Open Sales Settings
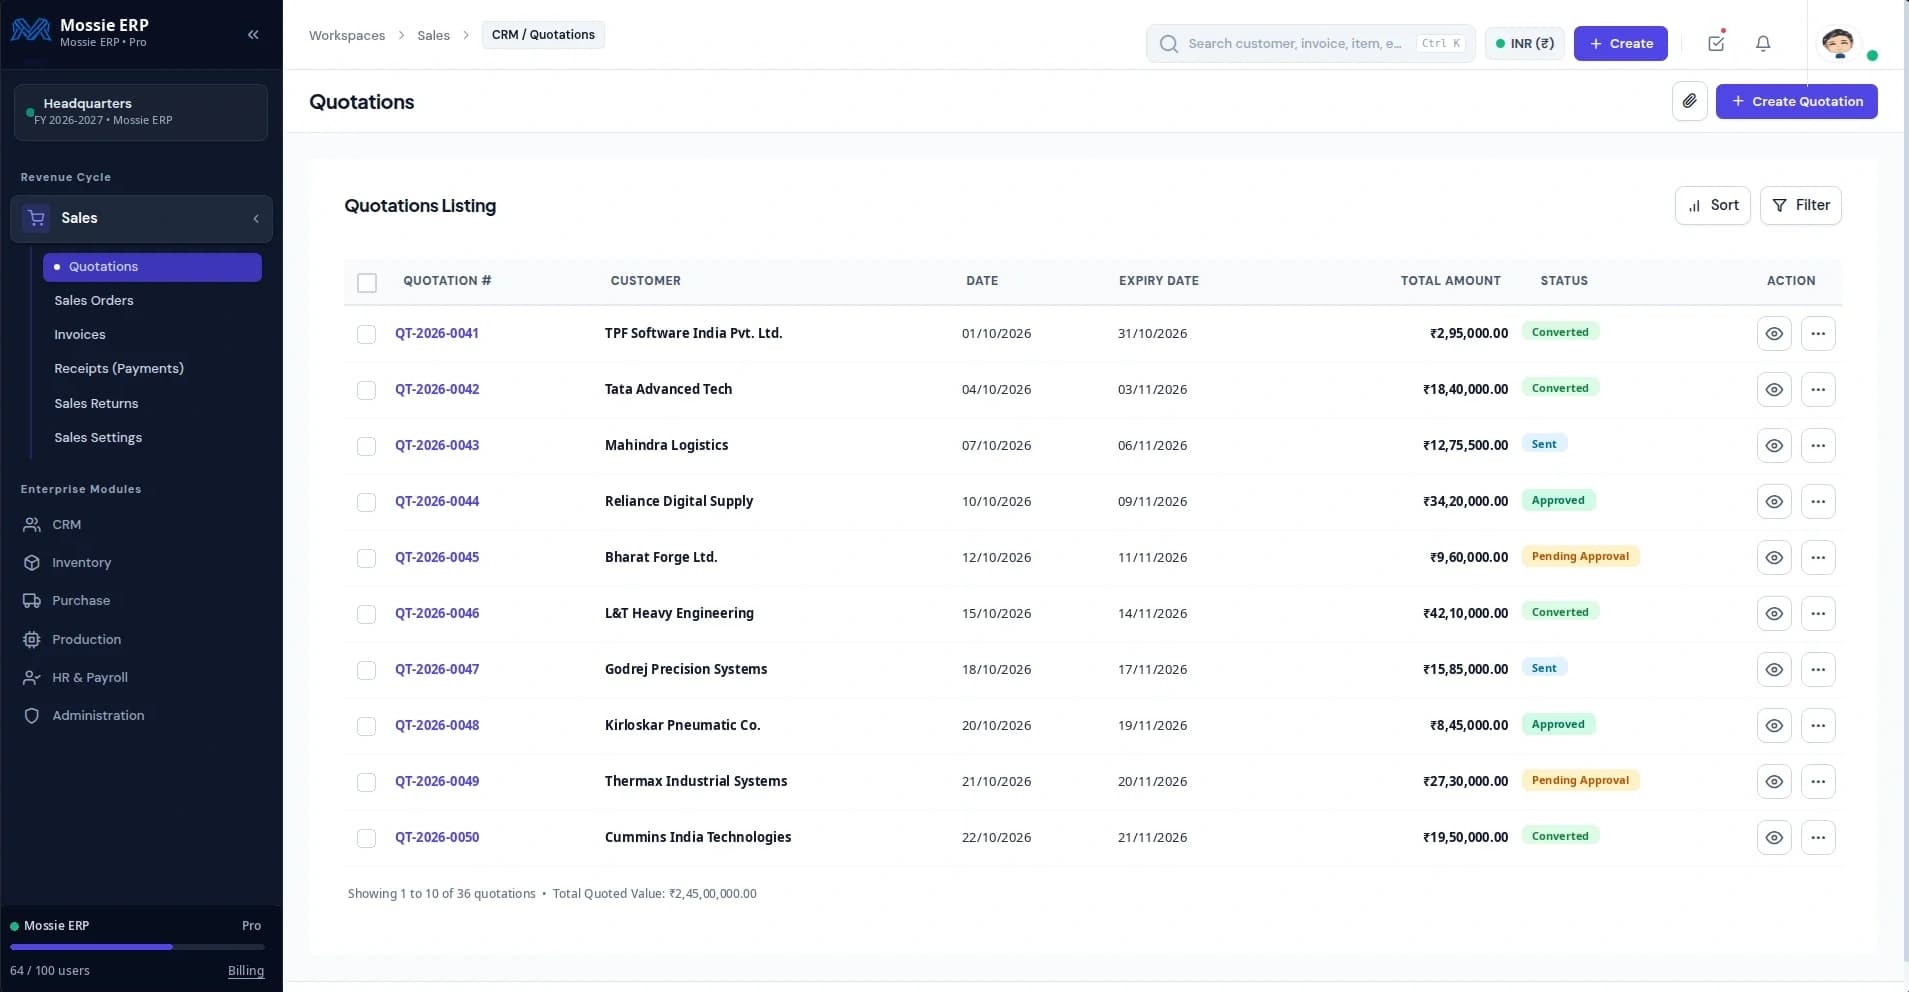The image size is (1909, 992). tap(98, 437)
